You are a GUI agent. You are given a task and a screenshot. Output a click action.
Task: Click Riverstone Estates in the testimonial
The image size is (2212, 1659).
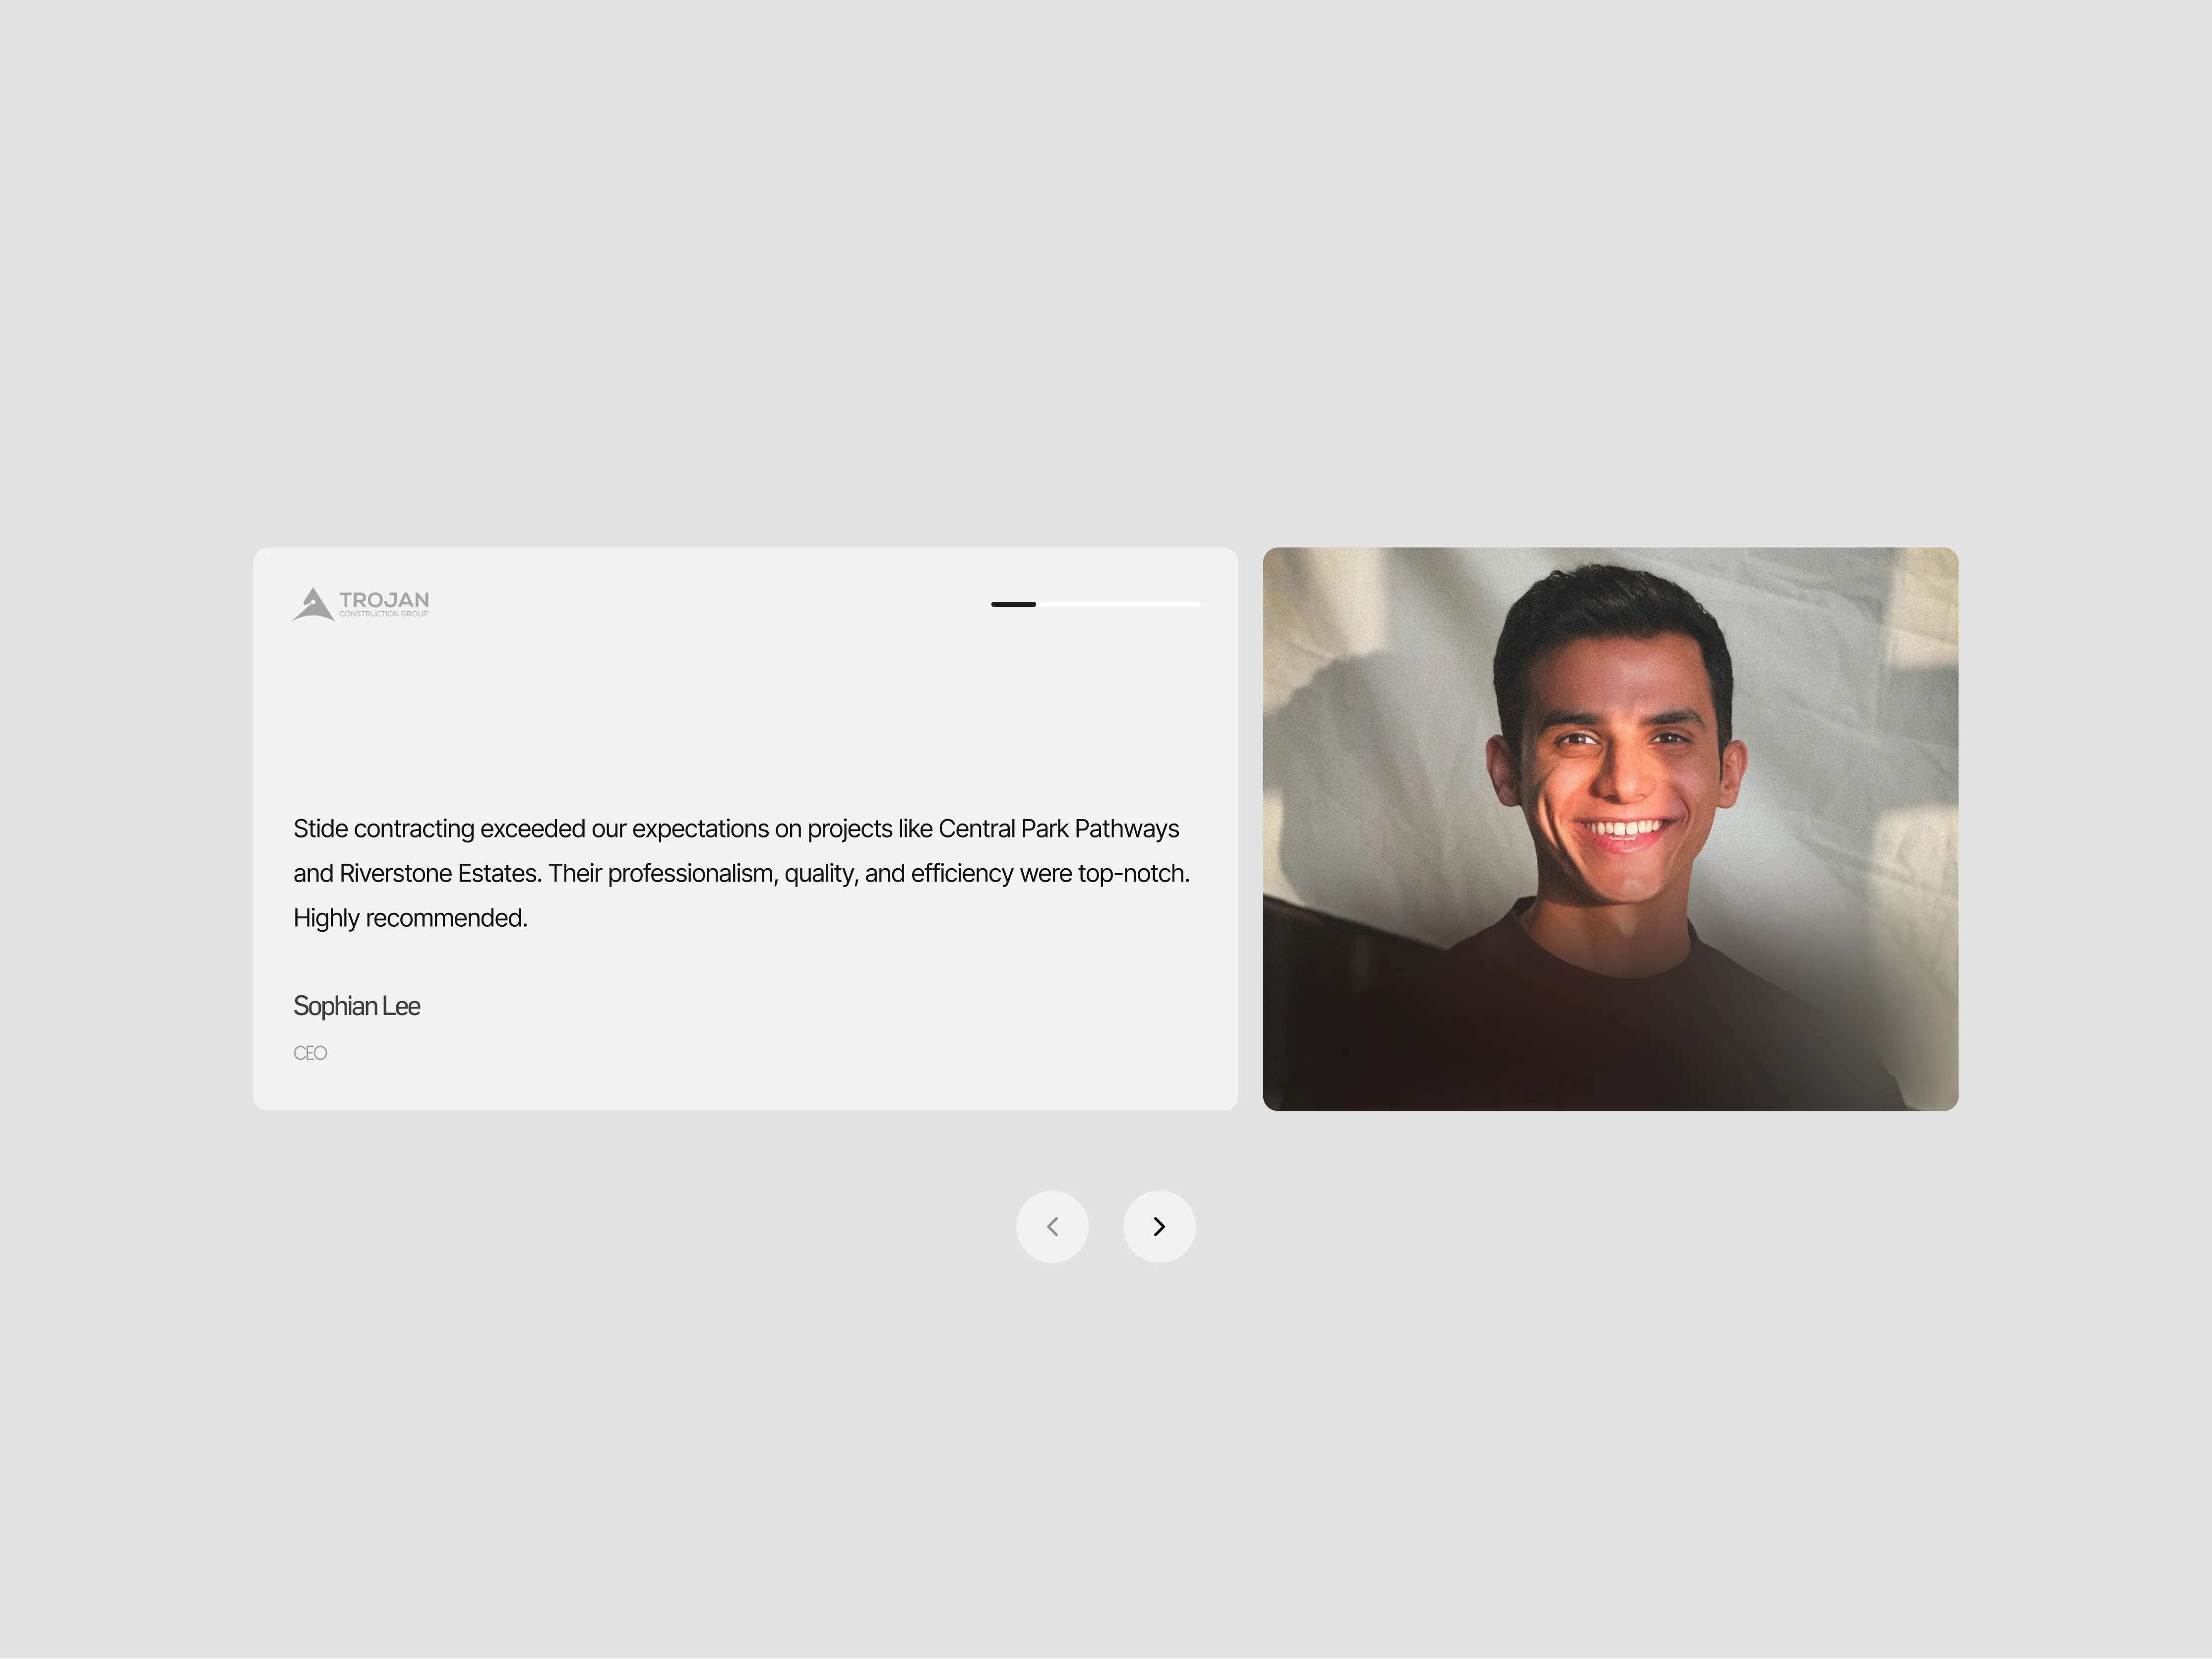pos(440,874)
